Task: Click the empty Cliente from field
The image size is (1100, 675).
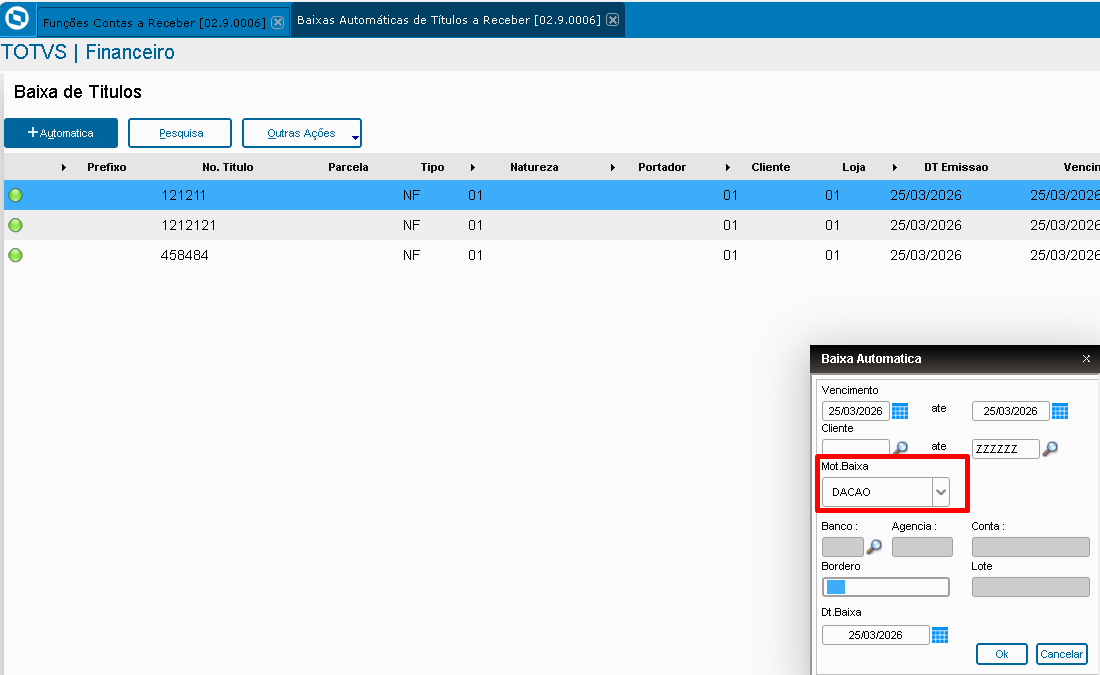Action: [x=856, y=448]
